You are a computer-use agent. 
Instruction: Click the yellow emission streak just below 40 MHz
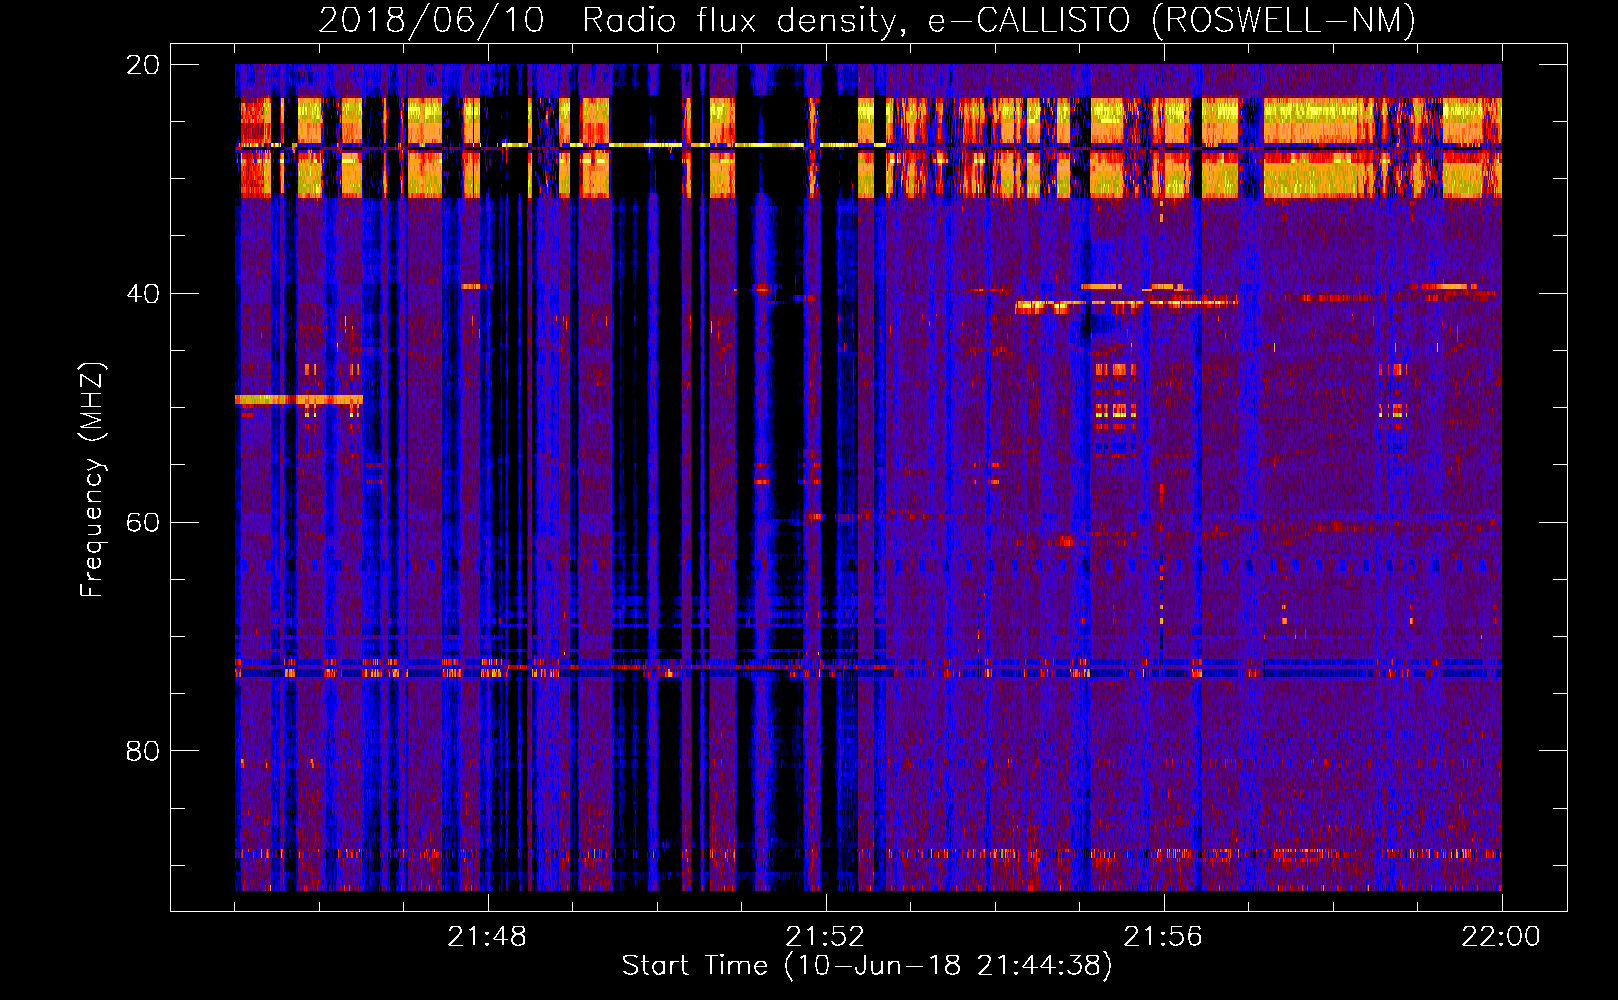tap(1125, 304)
